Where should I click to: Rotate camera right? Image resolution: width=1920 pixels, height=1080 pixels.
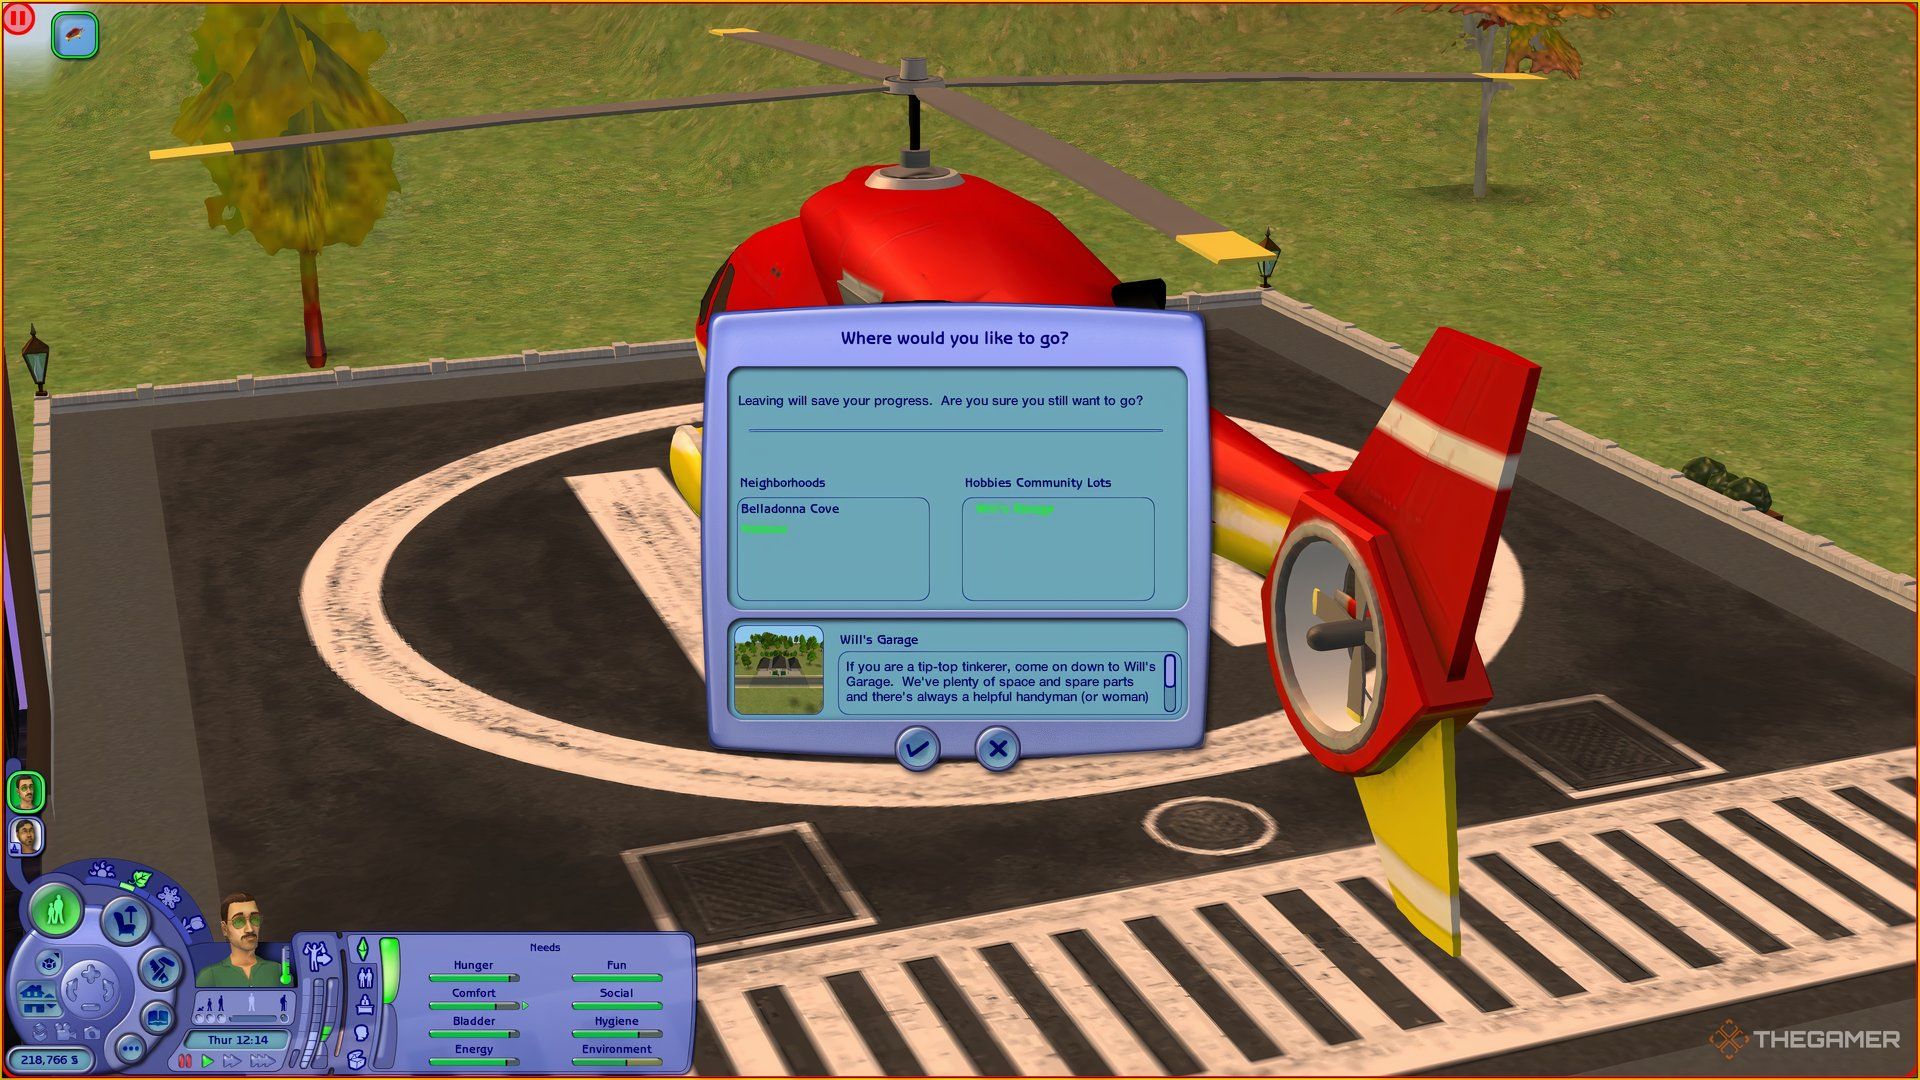tap(108, 988)
